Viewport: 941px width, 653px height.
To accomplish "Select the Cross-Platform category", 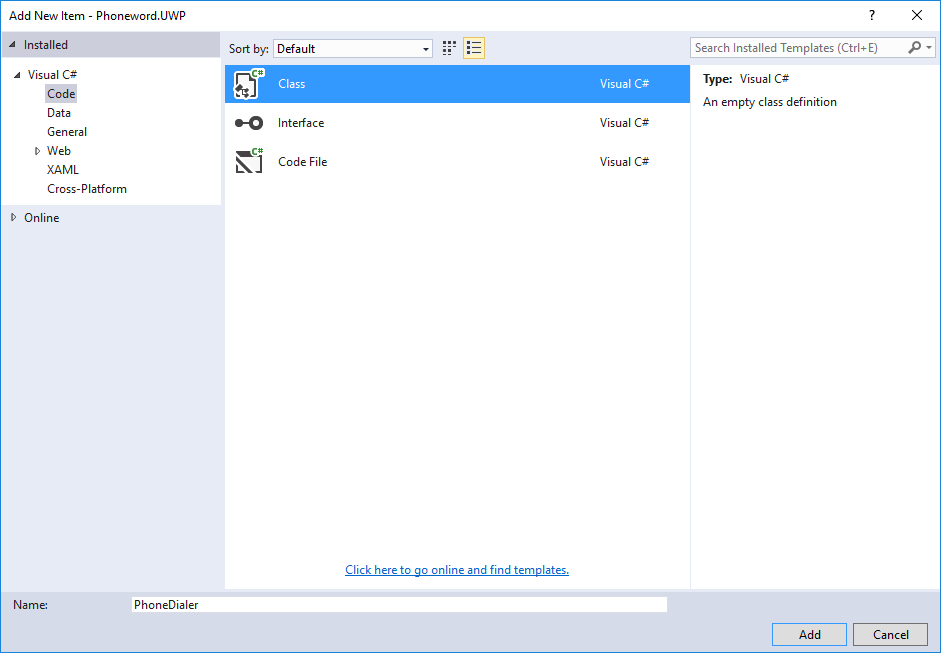I will coord(87,189).
